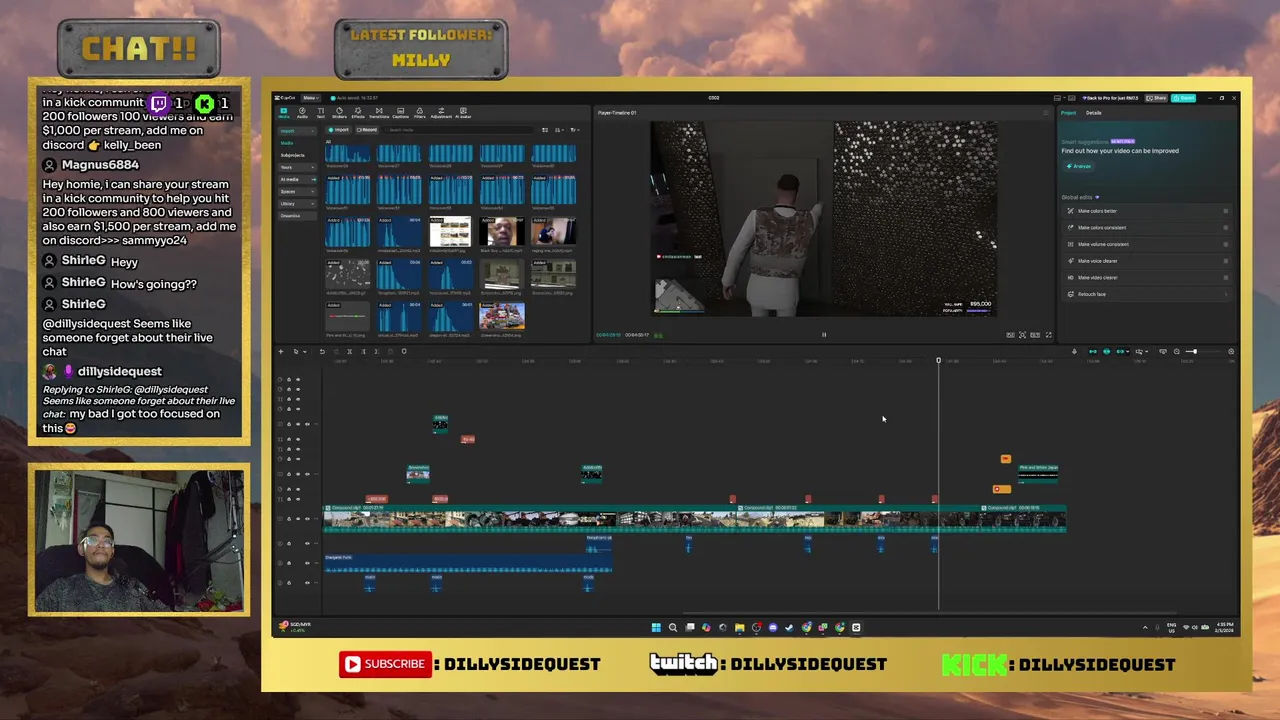
Task: Open the CapCut Menu dropdown
Action: point(311,98)
